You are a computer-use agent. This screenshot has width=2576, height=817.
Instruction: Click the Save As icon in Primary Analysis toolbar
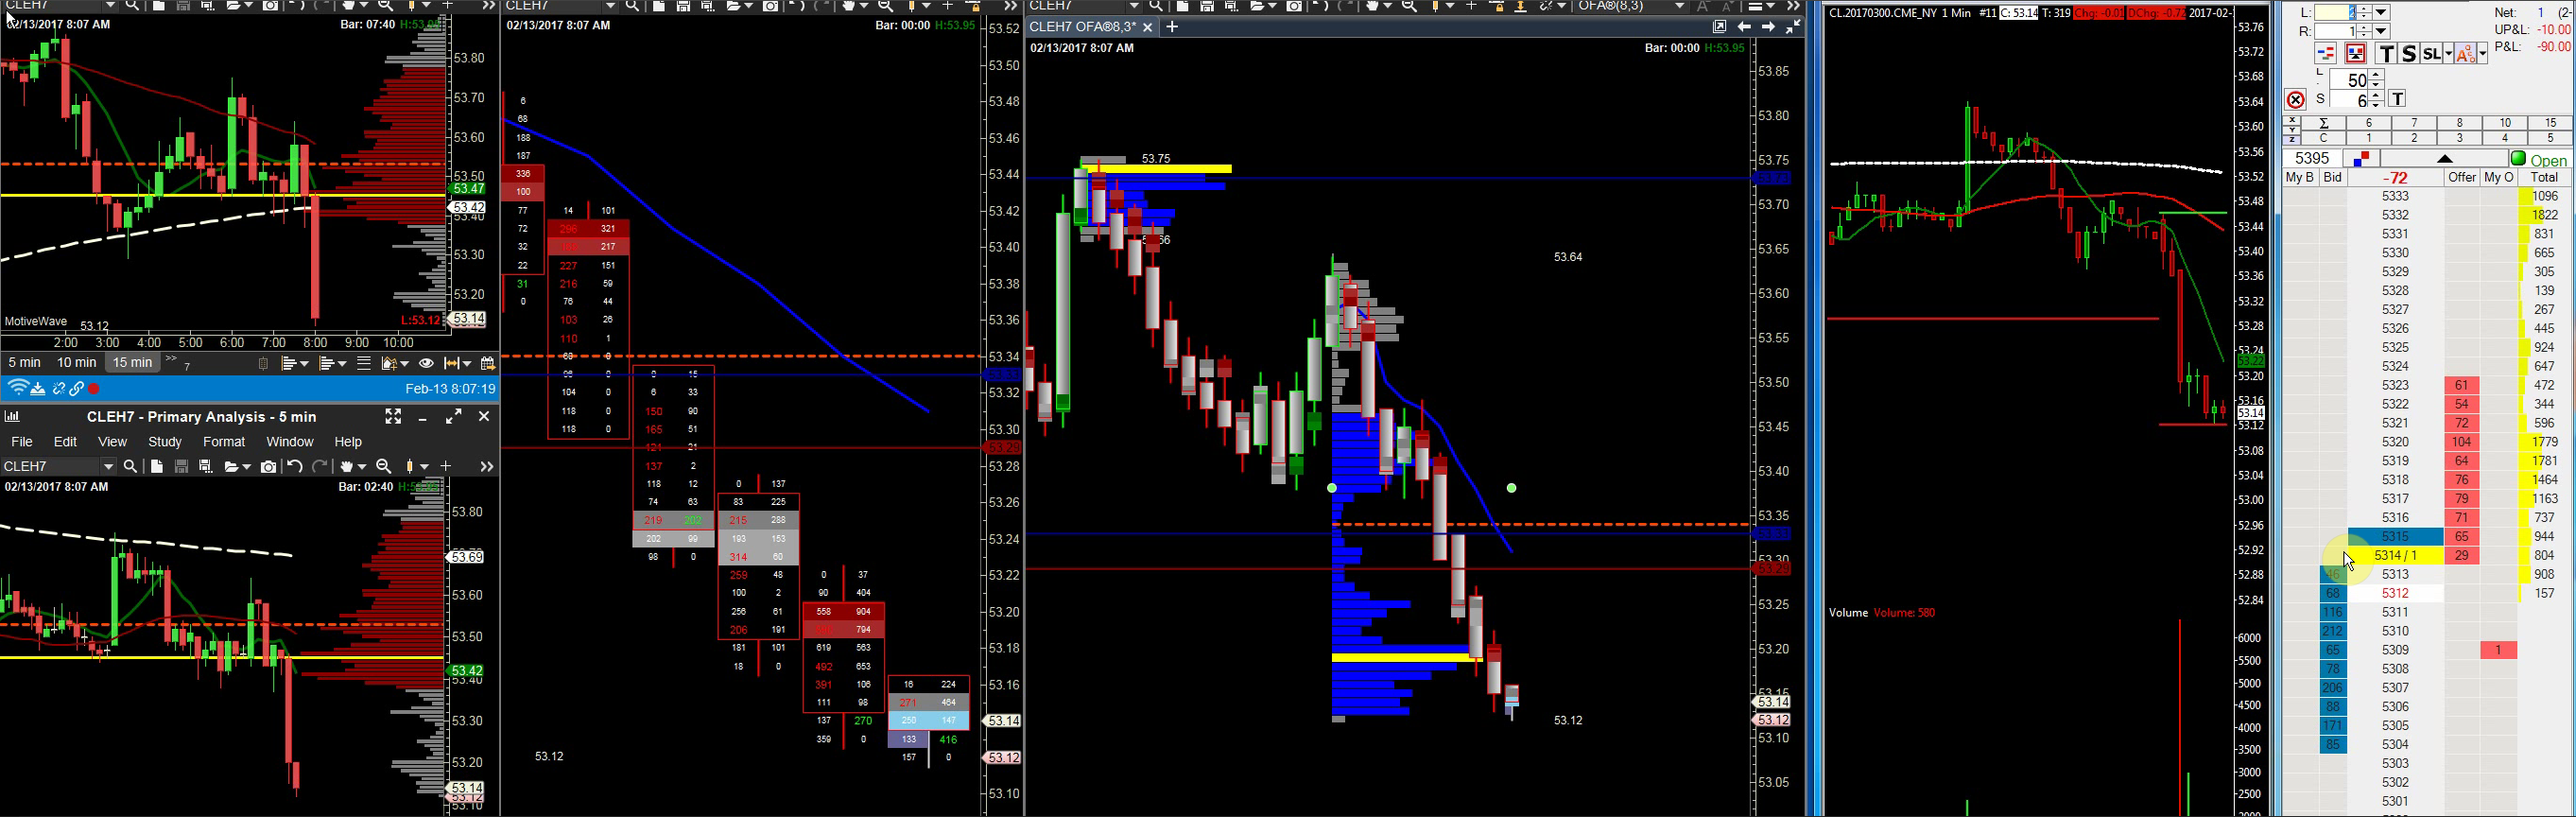tap(206, 466)
